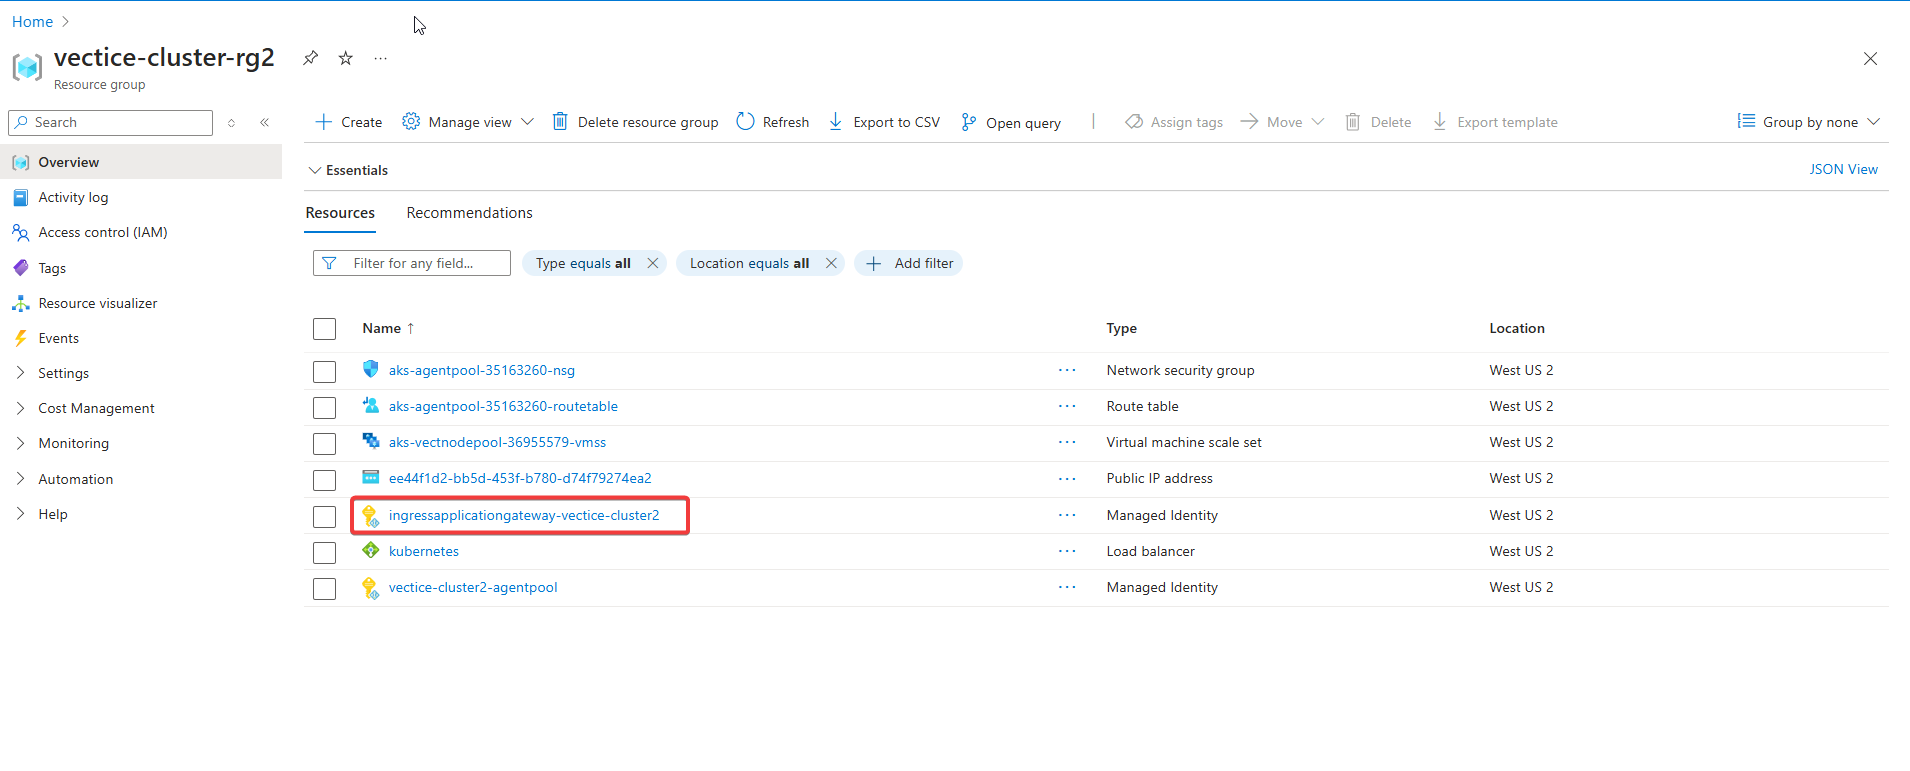Tick checkbox for vectice-cluster2-agentpool row
The width and height of the screenshot is (1910, 771).
tap(324, 588)
